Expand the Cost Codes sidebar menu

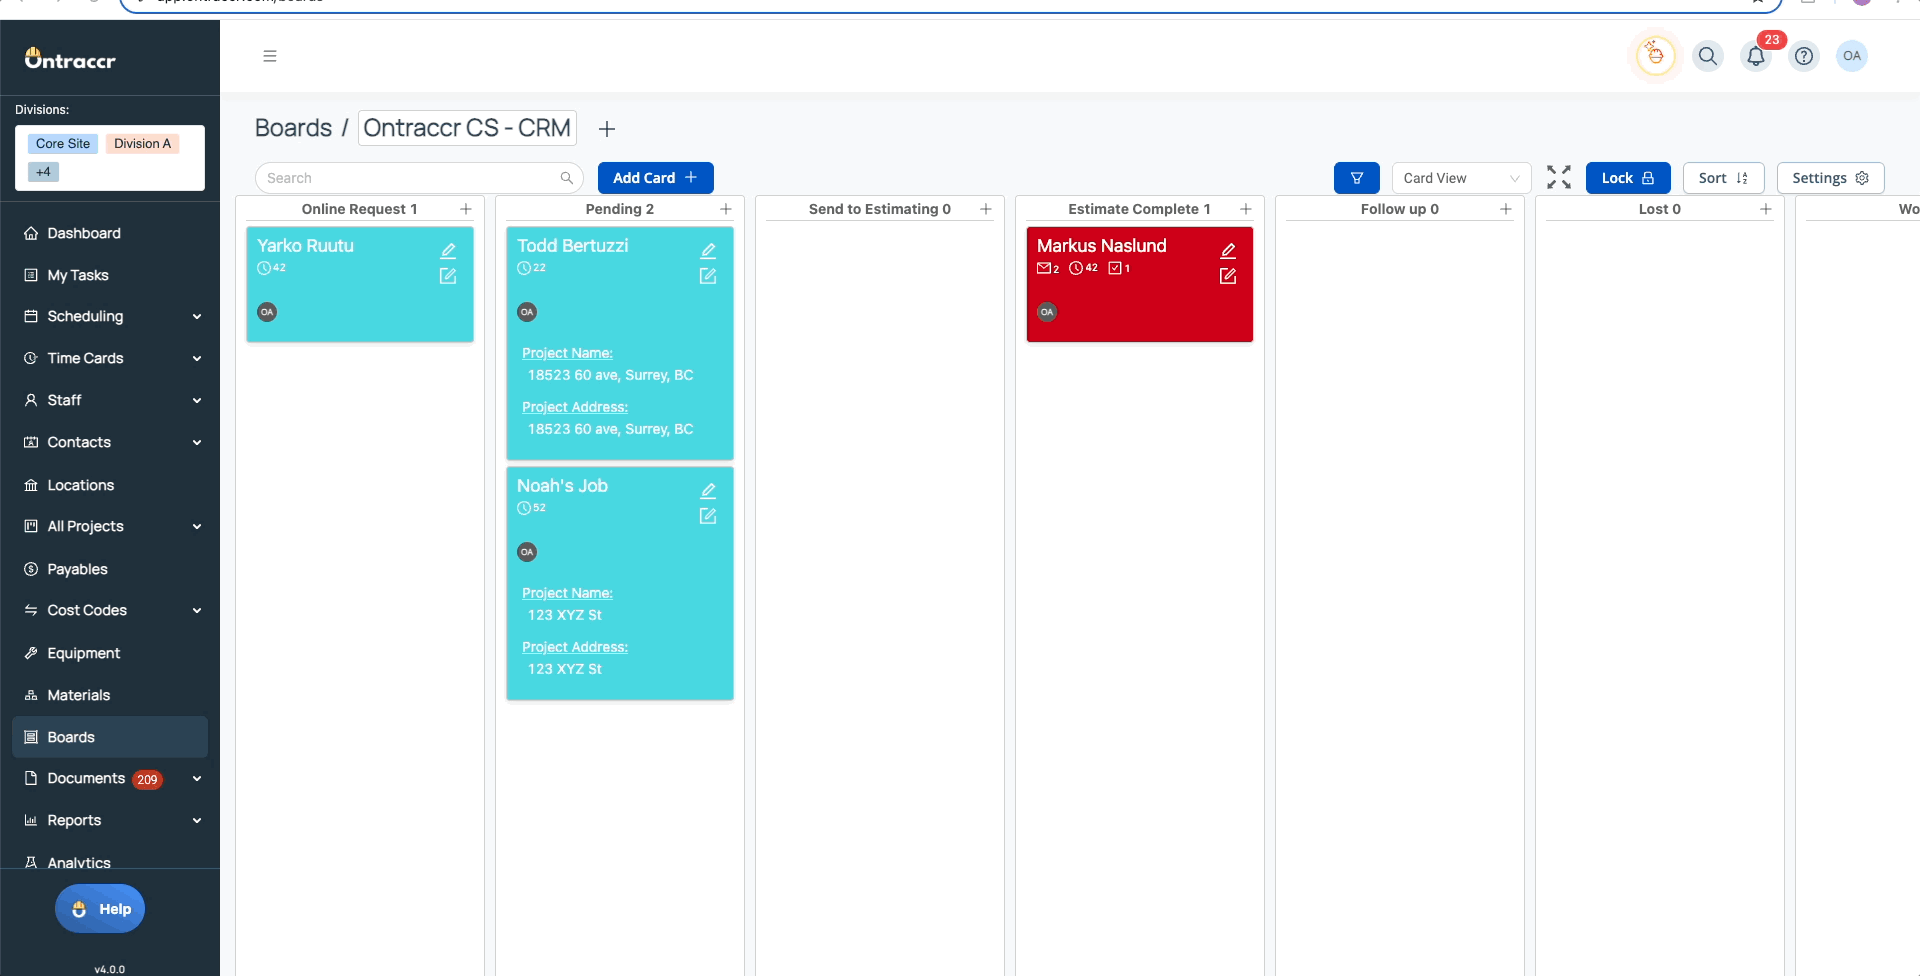(110, 610)
